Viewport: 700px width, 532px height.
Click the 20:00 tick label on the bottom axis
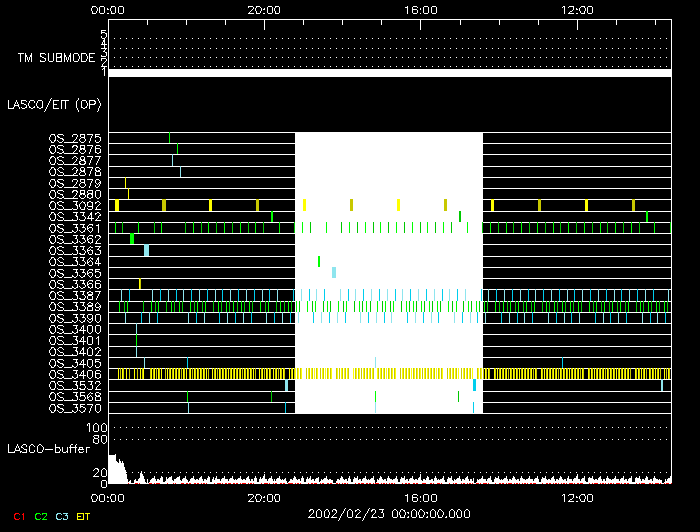(x=264, y=497)
